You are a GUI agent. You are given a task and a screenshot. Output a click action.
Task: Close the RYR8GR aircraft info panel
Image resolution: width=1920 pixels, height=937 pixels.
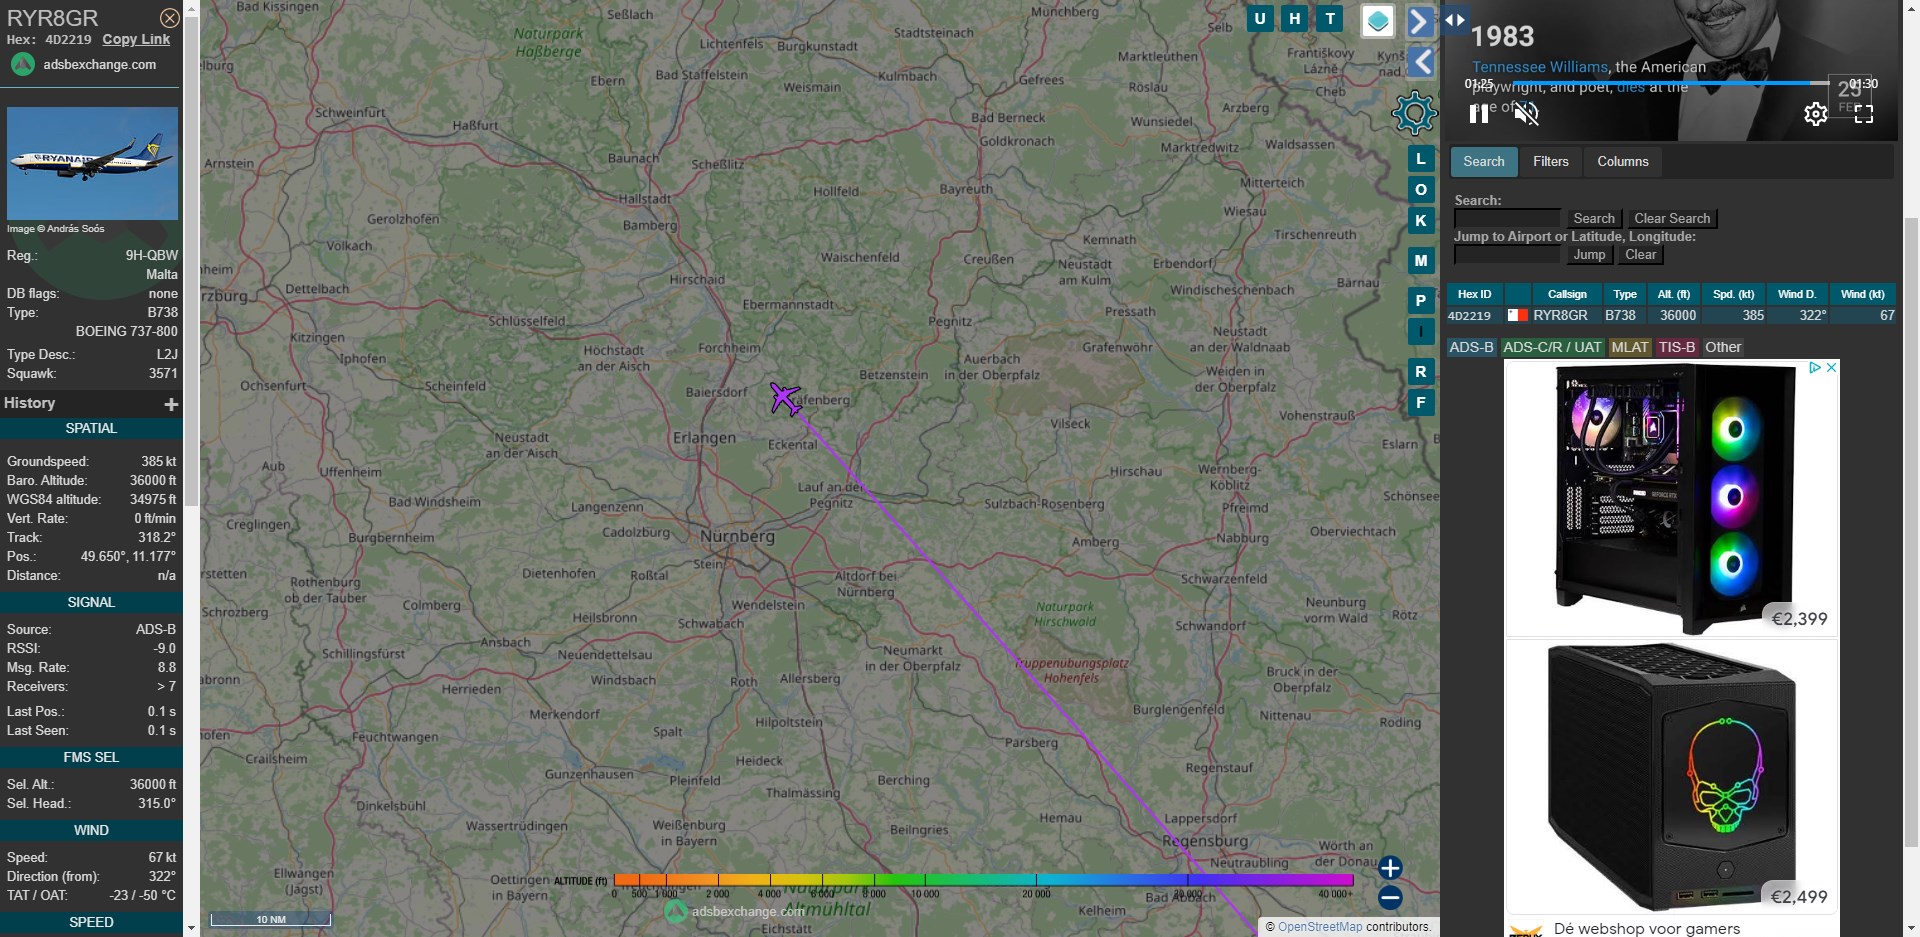coord(170,18)
